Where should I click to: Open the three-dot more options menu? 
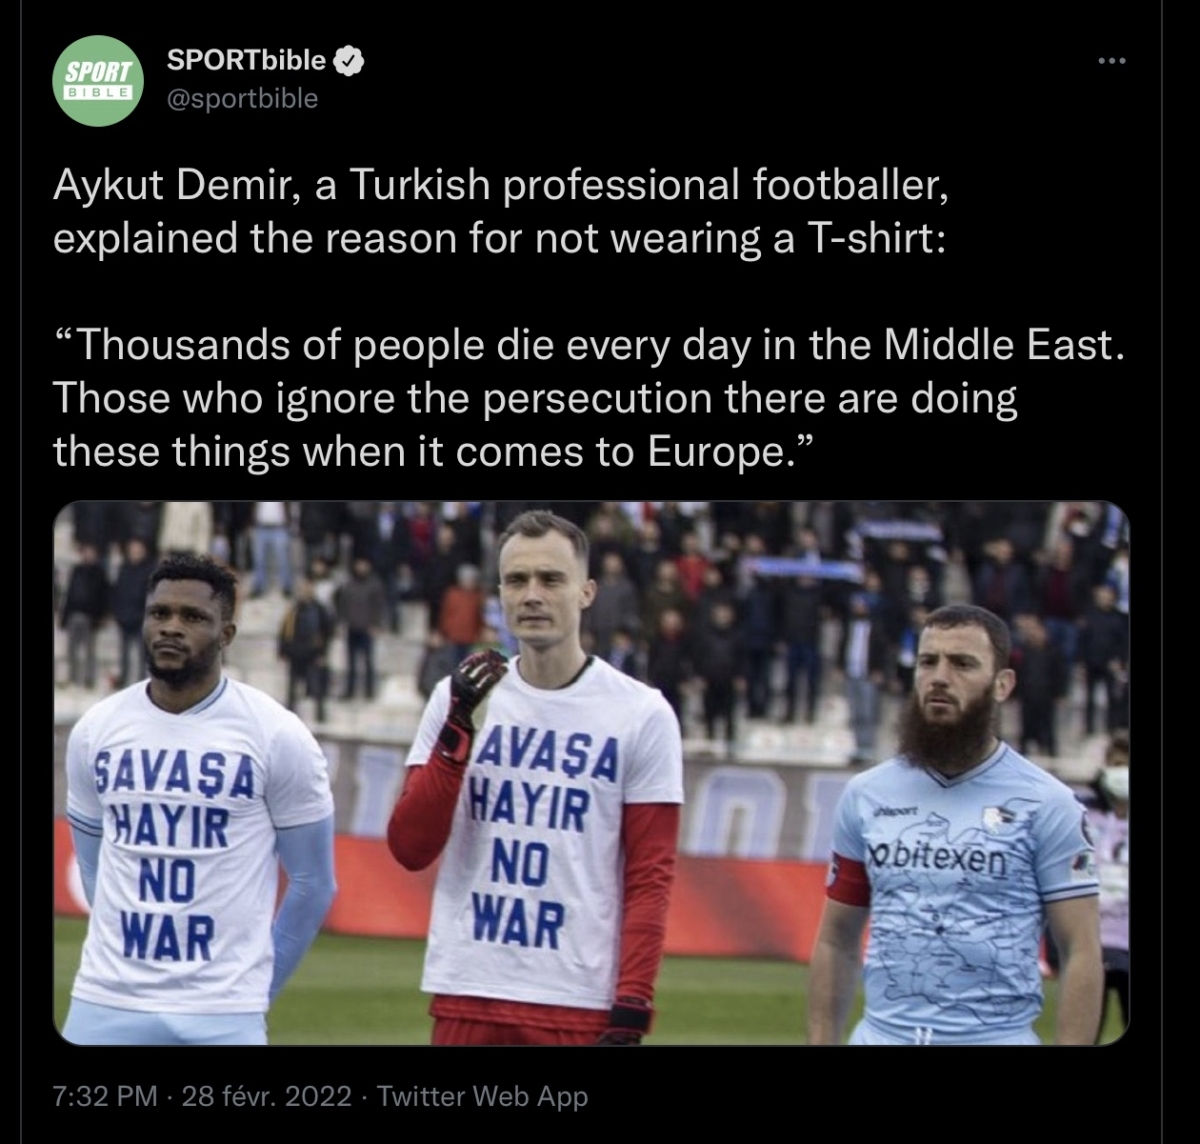click(1111, 61)
